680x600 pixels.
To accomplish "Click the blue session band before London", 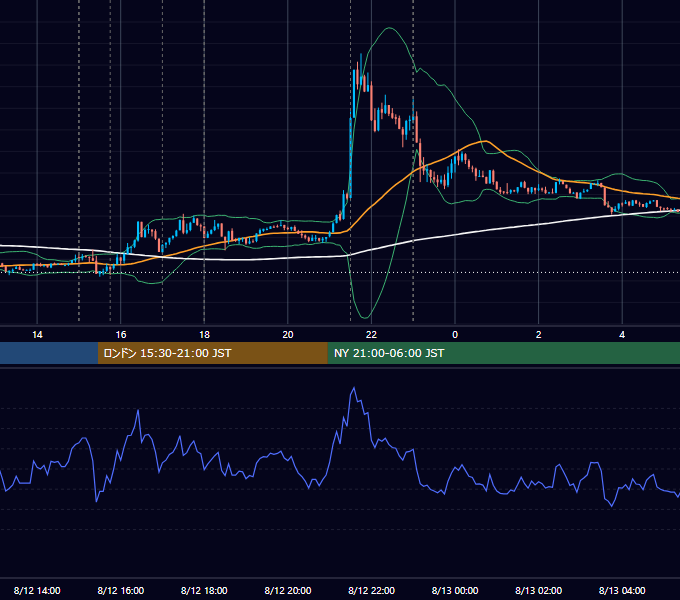I will click(49, 353).
